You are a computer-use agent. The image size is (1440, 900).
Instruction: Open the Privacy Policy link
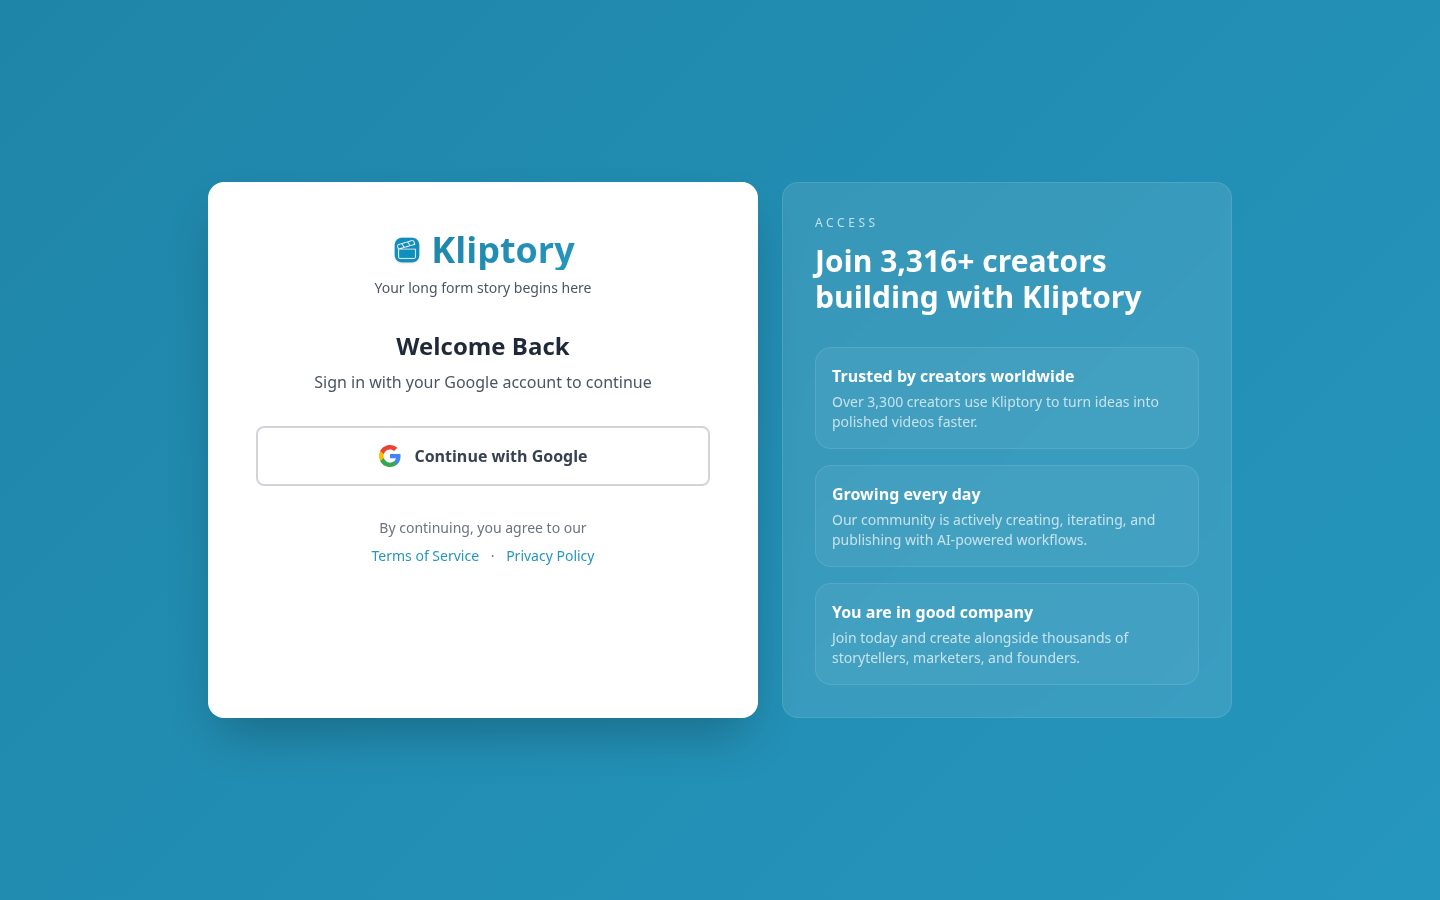pyautogui.click(x=550, y=556)
